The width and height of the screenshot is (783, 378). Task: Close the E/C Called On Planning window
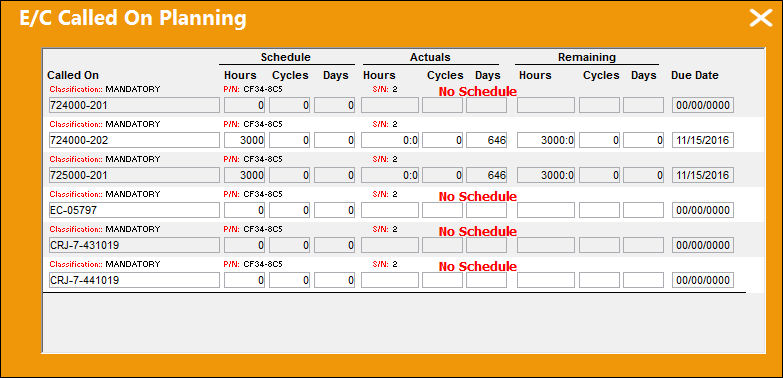[x=761, y=18]
